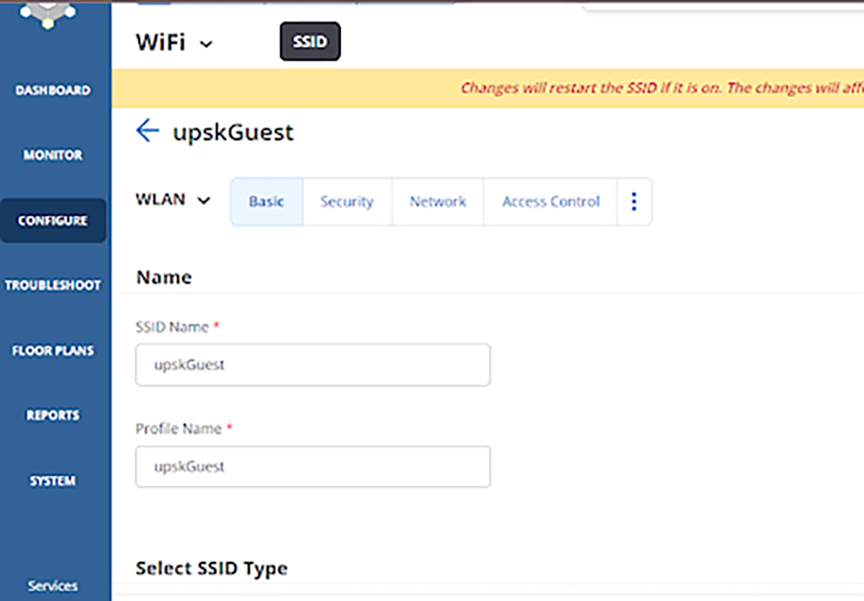Image resolution: width=864 pixels, height=601 pixels.
Task: Go back using the blue back arrow
Action: pyautogui.click(x=147, y=130)
